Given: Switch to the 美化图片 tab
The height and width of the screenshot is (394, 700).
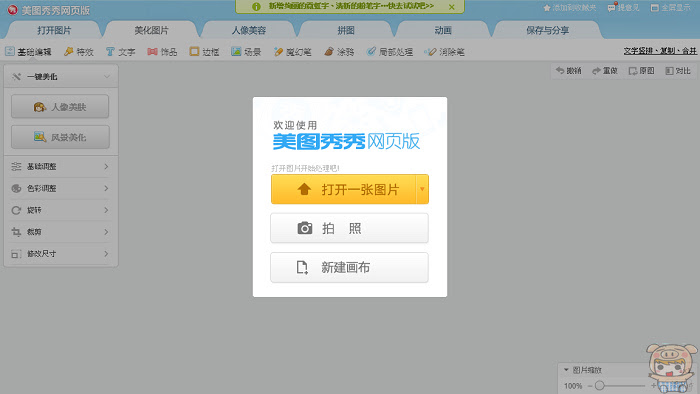Looking at the screenshot, I should (151, 30).
